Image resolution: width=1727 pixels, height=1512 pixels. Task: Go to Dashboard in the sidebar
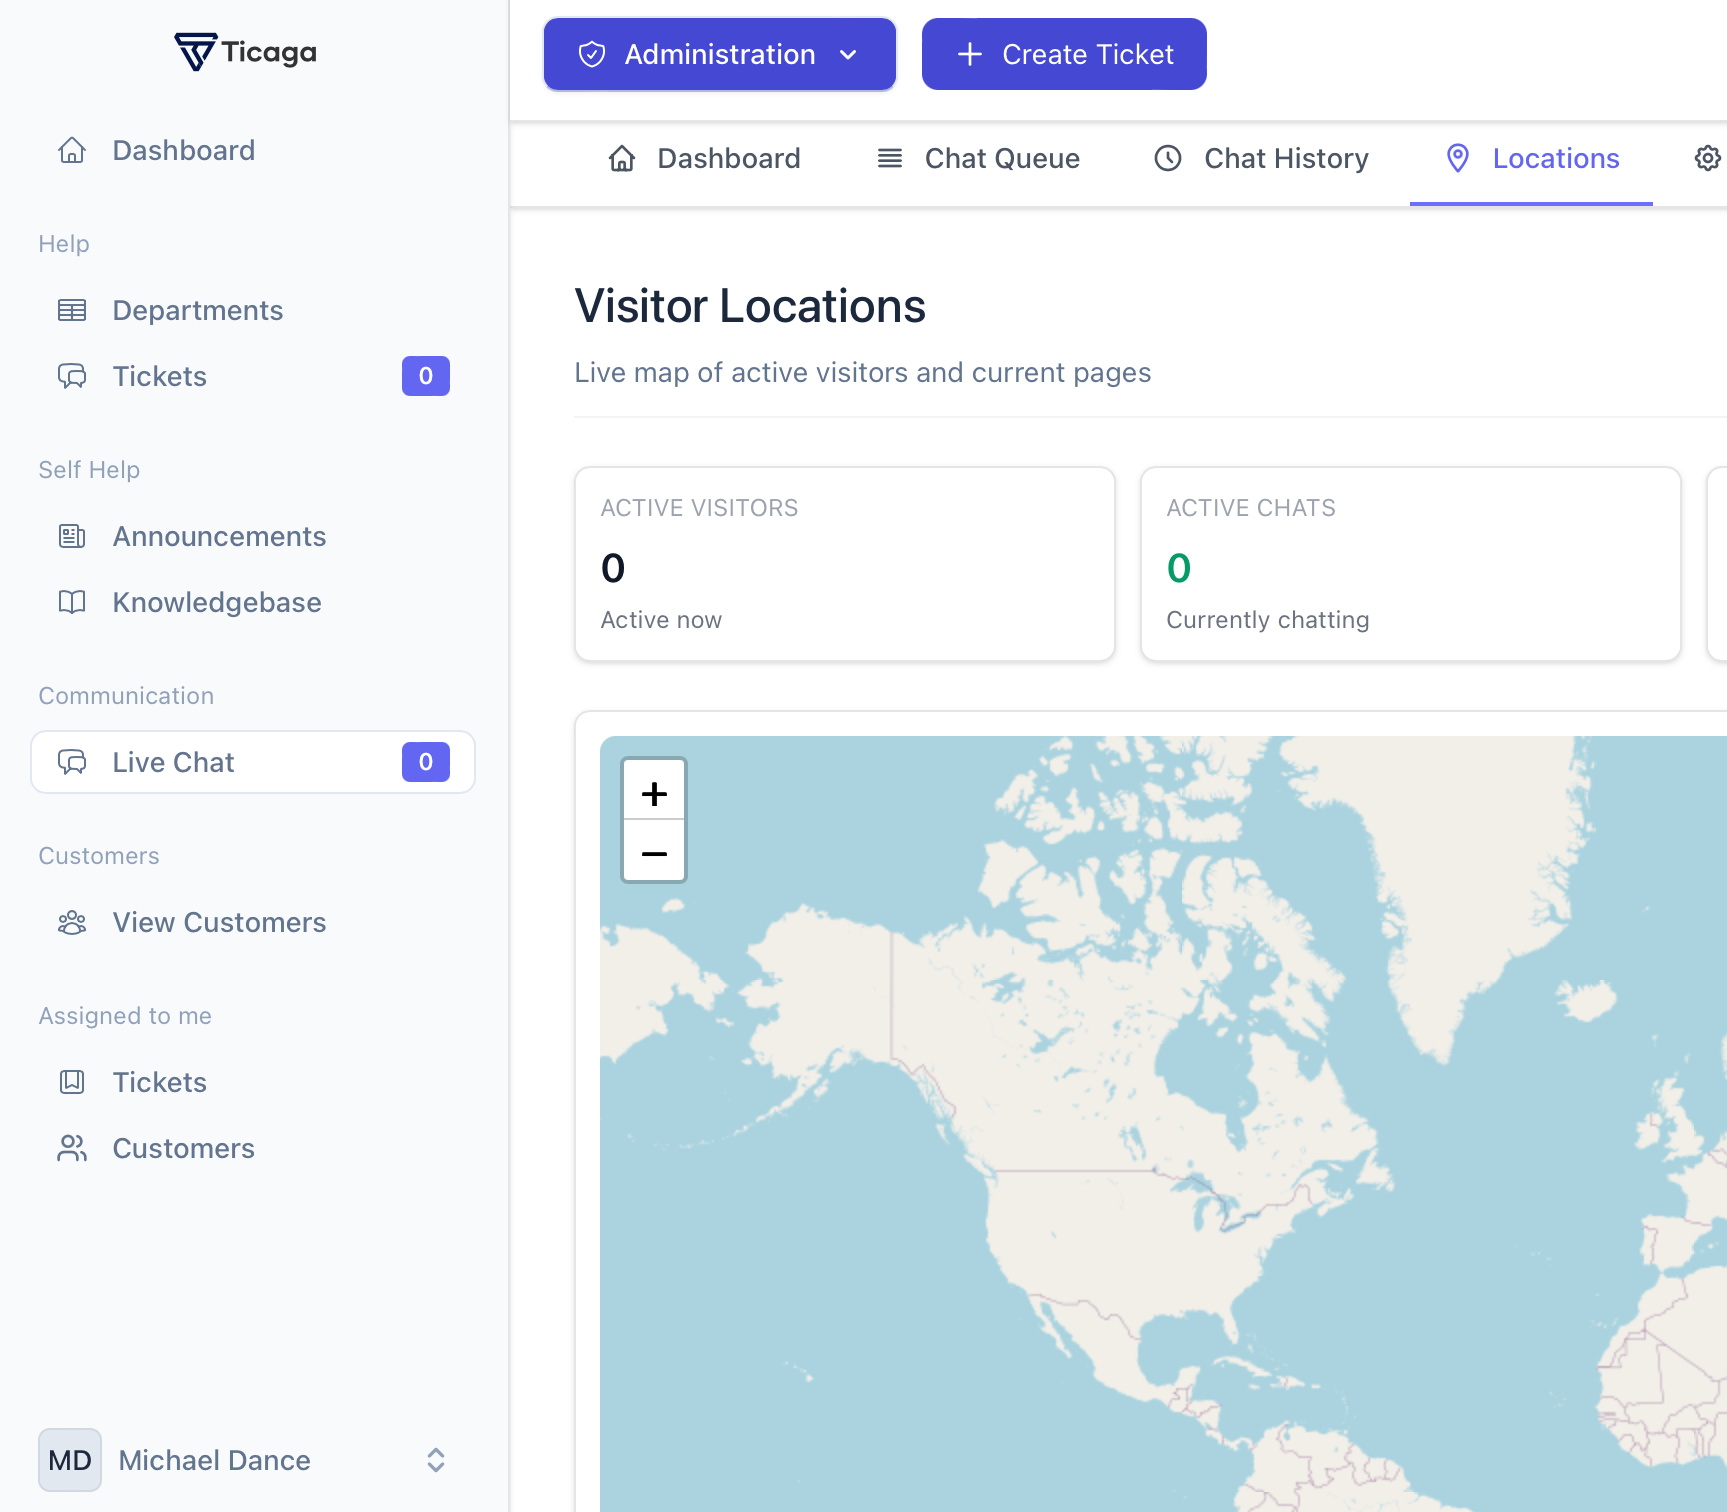click(x=183, y=150)
